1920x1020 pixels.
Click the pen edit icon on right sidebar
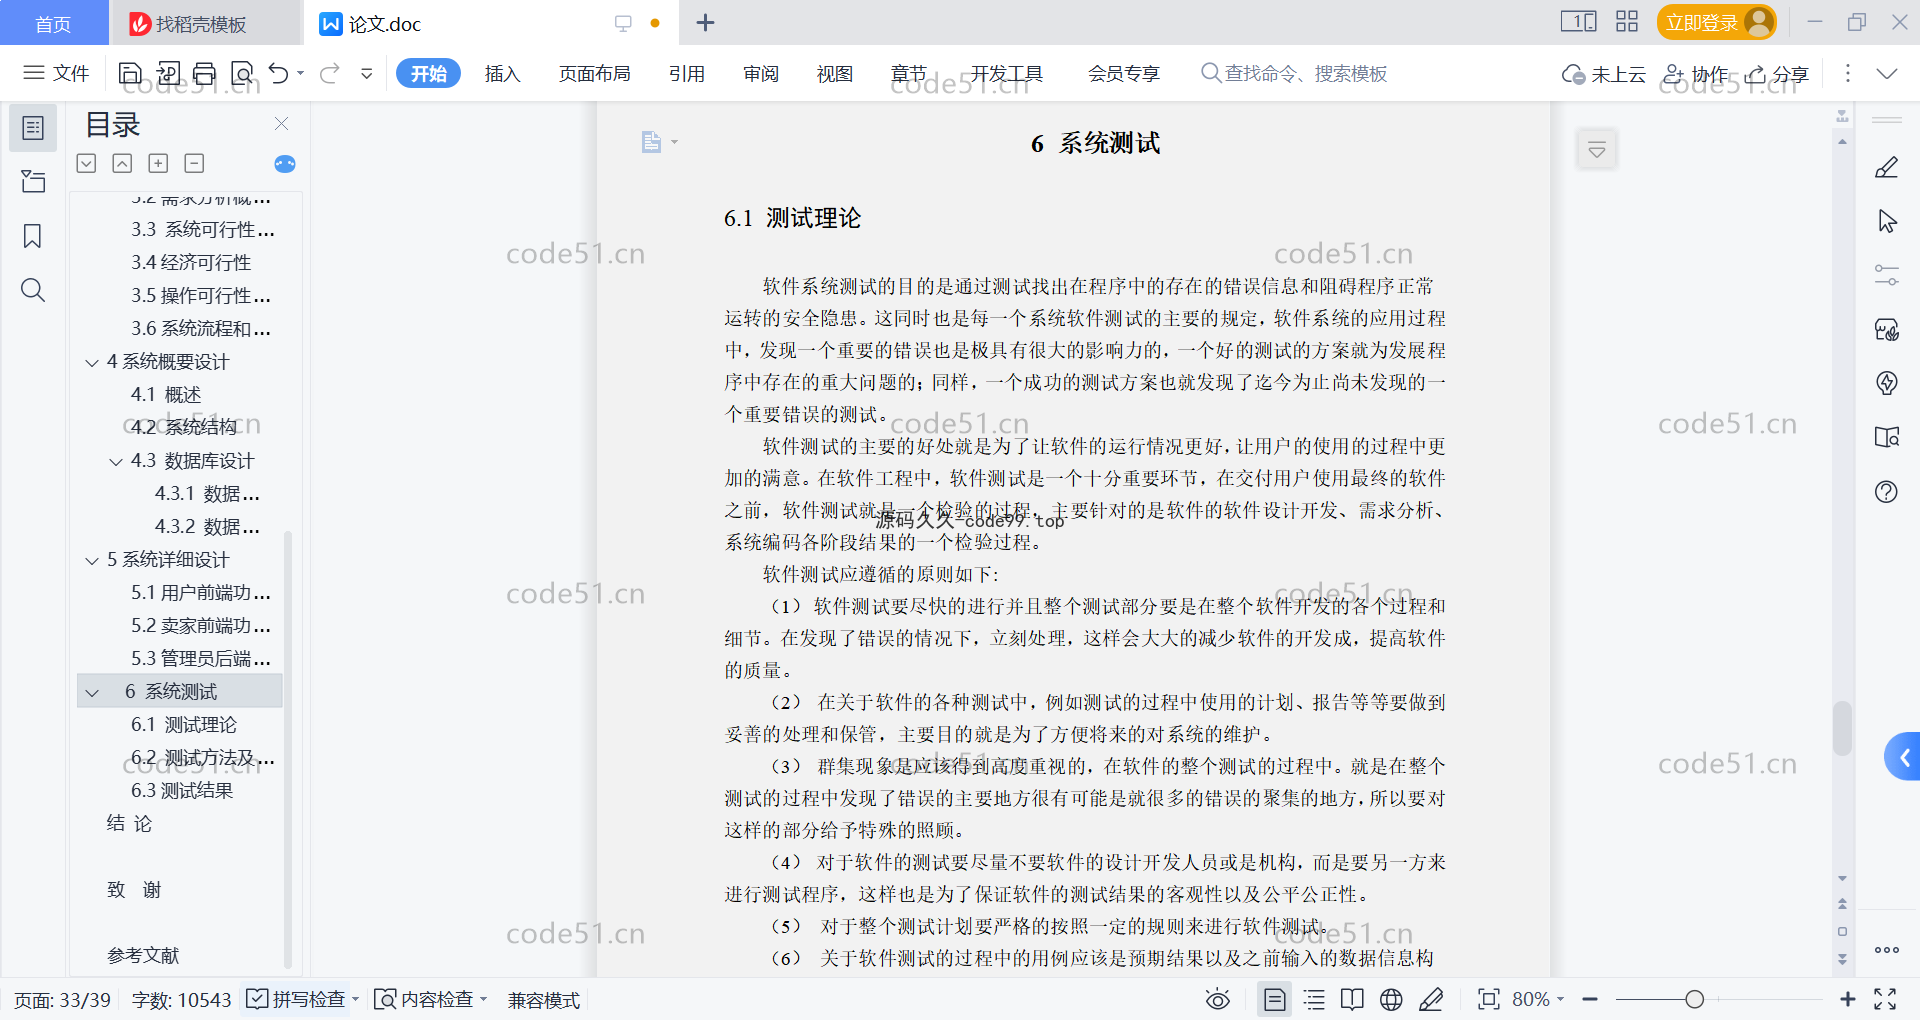pos(1887,167)
